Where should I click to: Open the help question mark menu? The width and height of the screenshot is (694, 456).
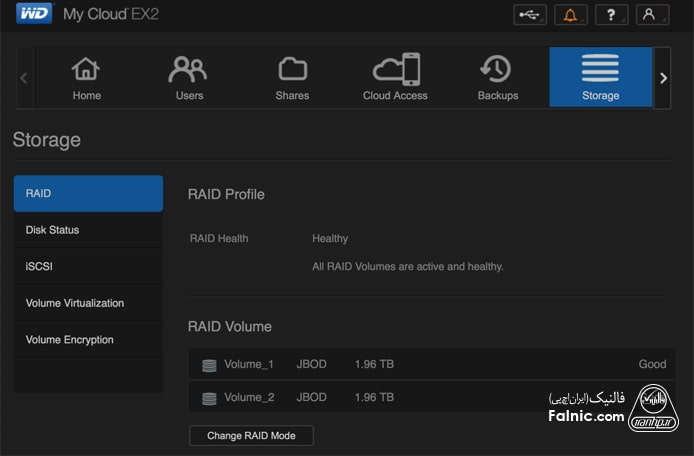click(611, 14)
